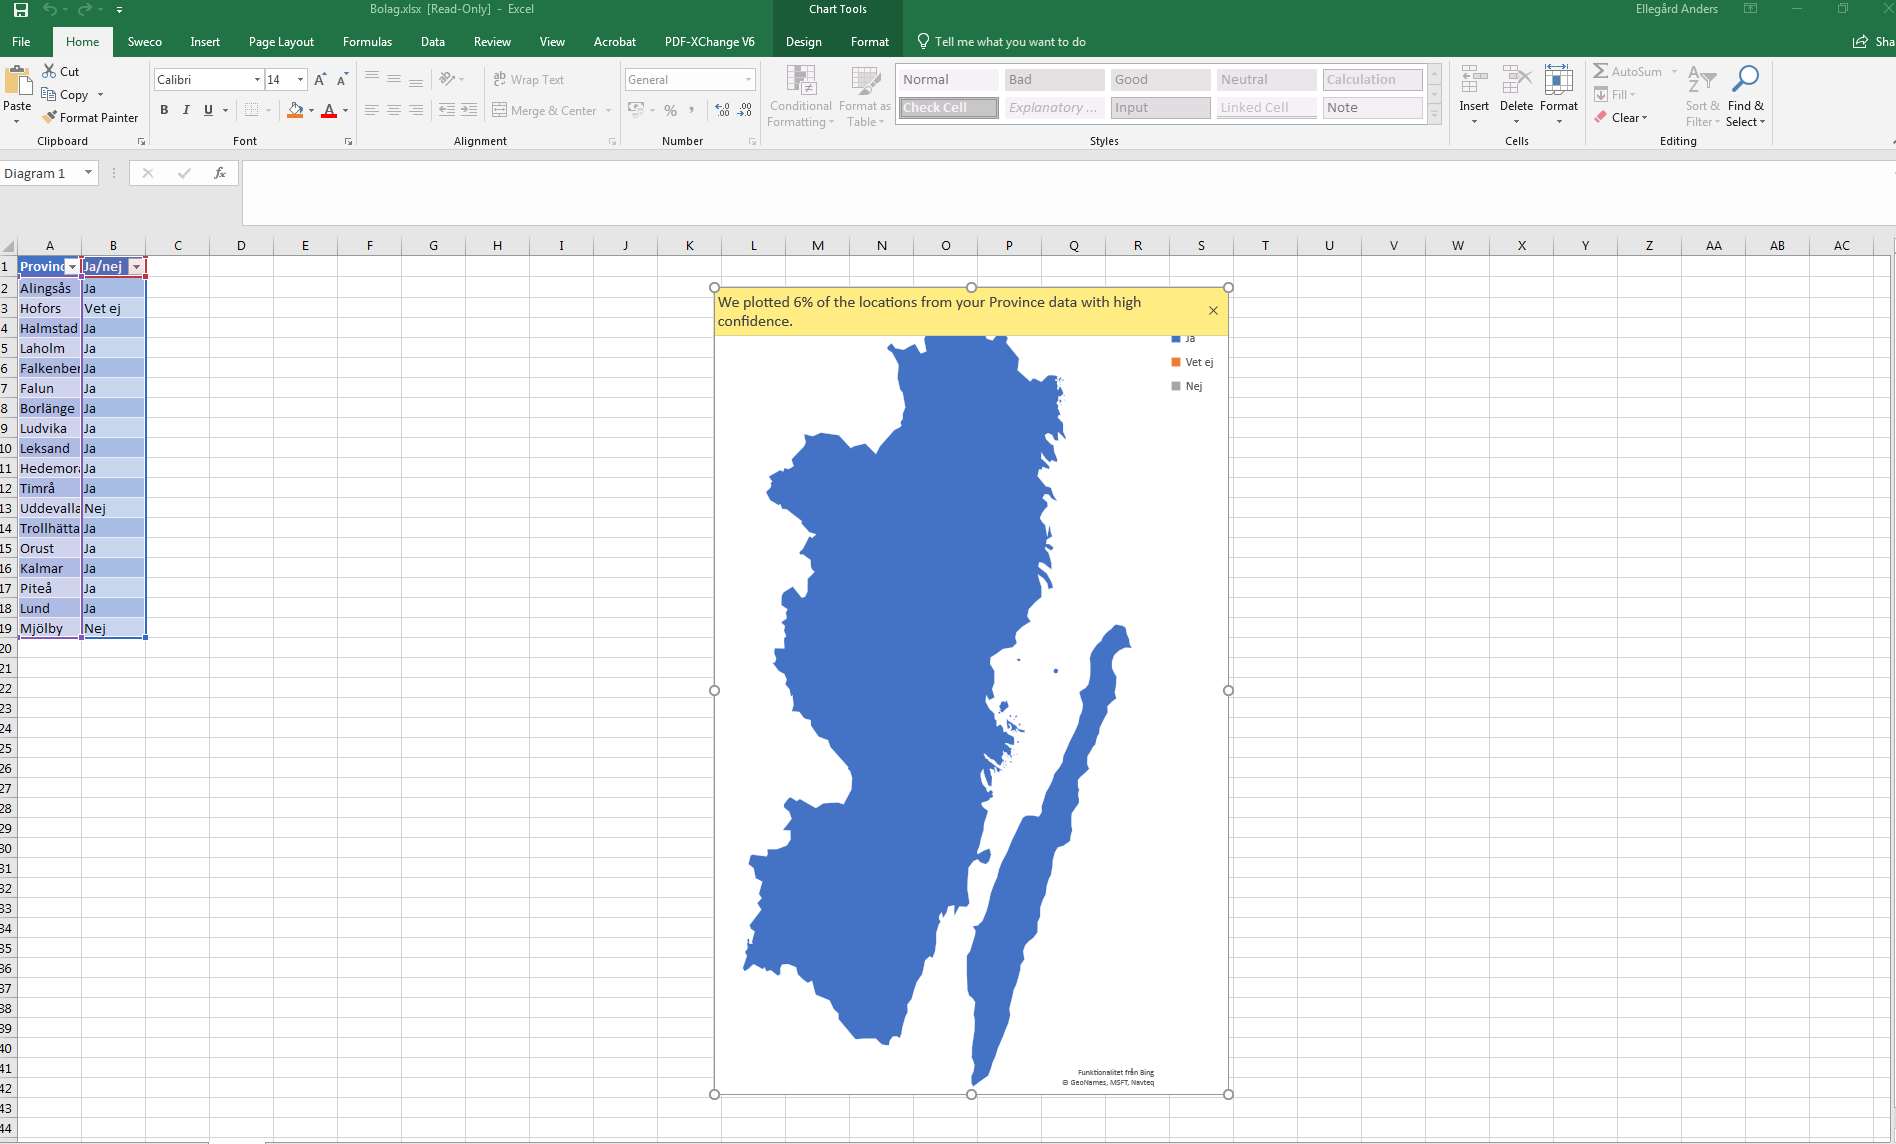The width and height of the screenshot is (1896, 1144).
Task: Open the font size dropdown
Action: click(x=300, y=79)
